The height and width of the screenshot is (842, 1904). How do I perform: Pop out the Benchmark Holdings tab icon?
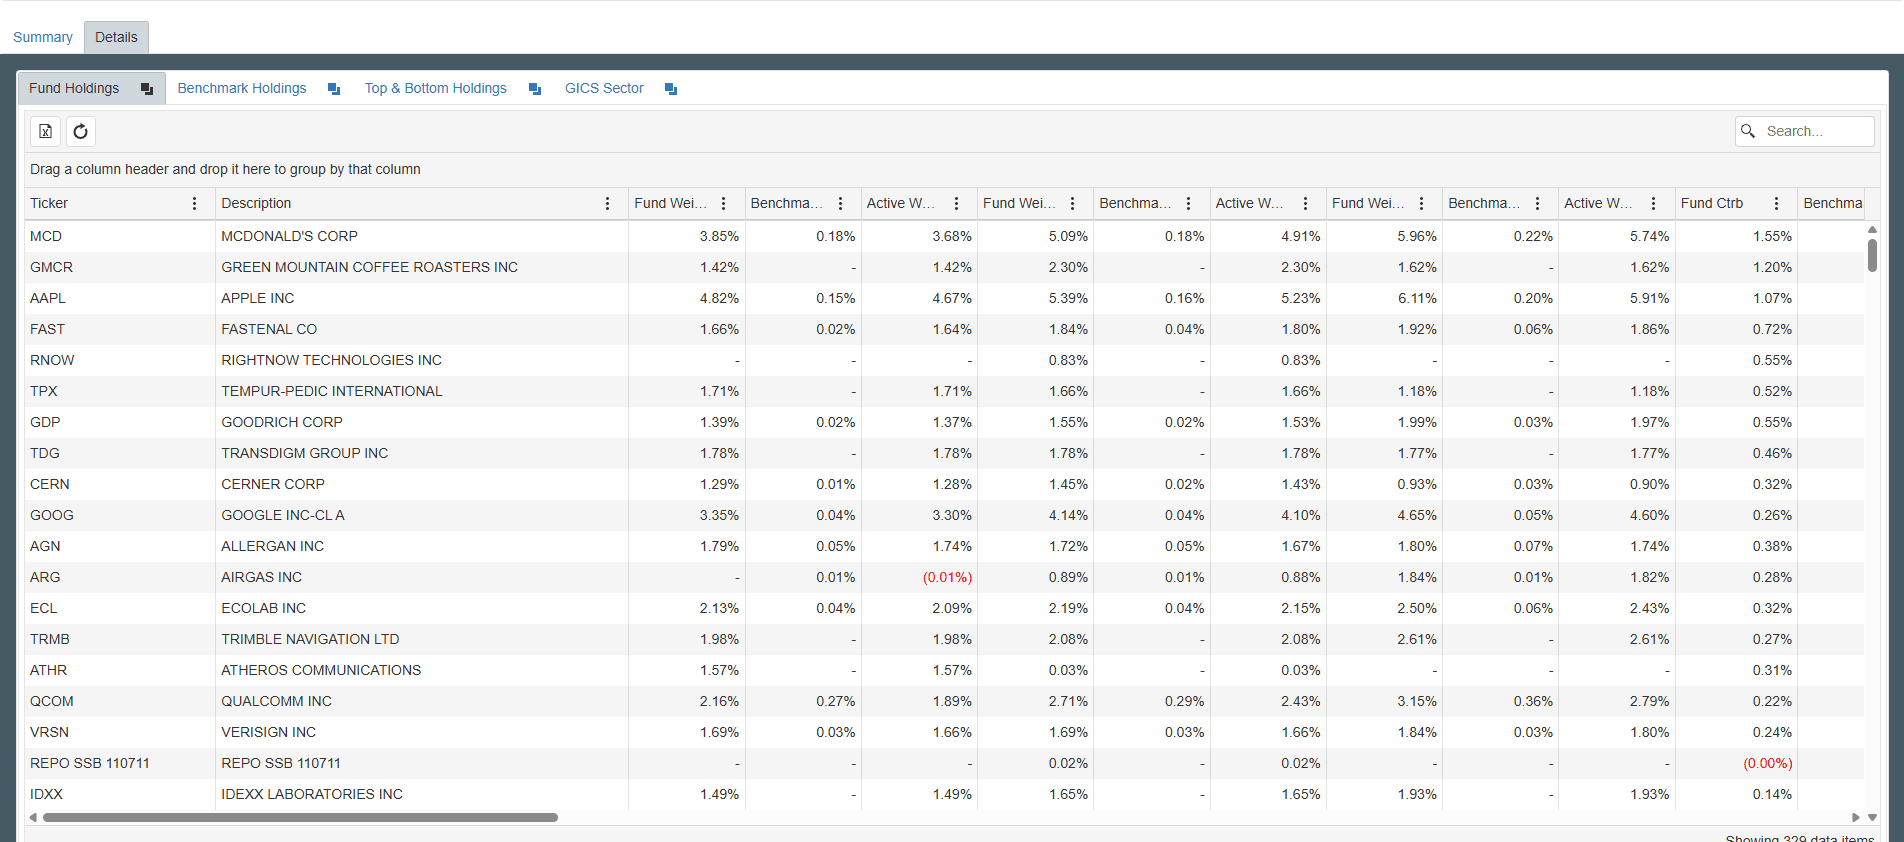pyautogui.click(x=334, y=89)
